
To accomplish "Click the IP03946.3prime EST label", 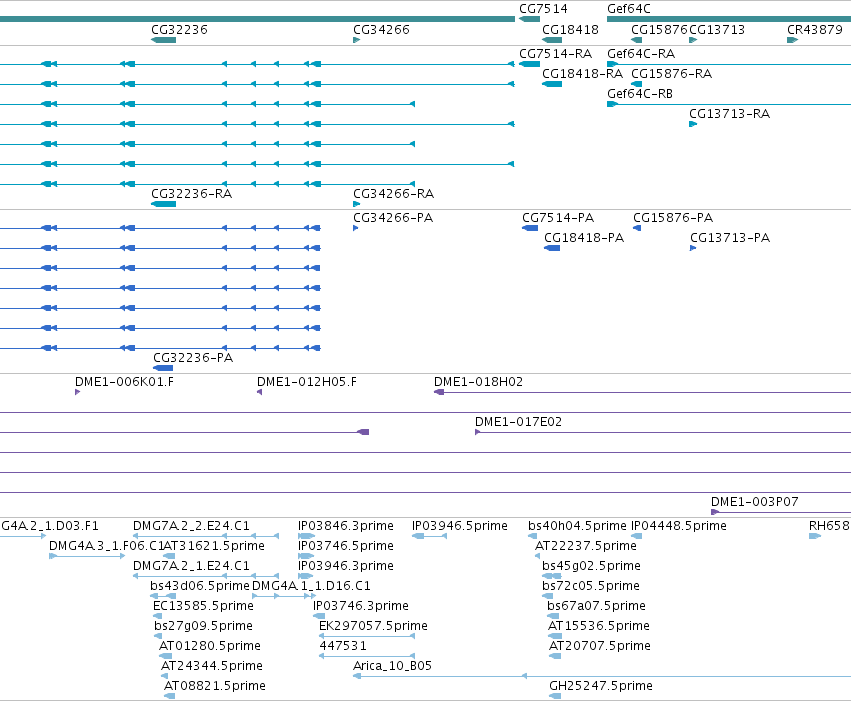I will pyautogui.click(x=346, y=566).
